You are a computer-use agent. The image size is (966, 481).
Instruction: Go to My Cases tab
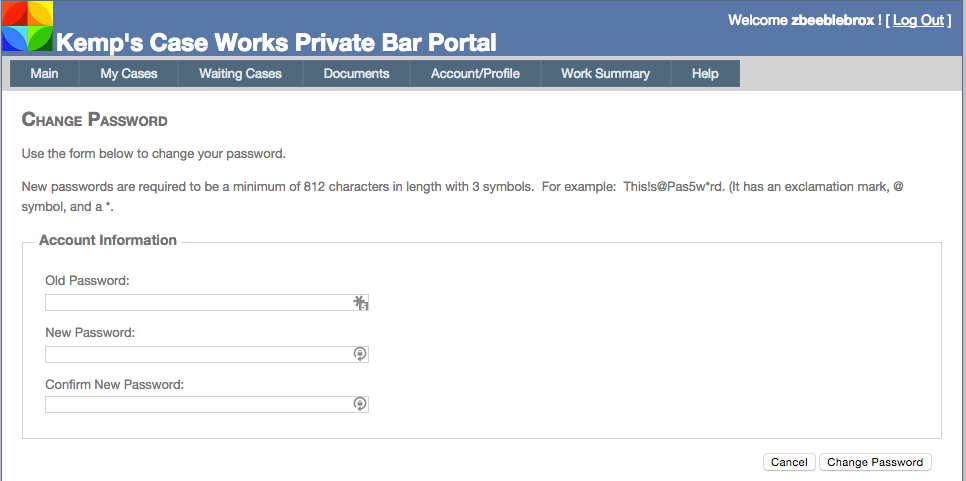pos(129,73)
